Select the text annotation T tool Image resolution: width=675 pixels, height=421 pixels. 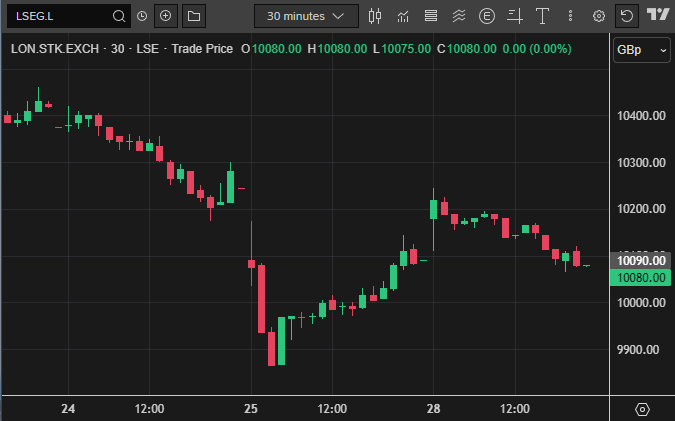(x=542, y=16)
